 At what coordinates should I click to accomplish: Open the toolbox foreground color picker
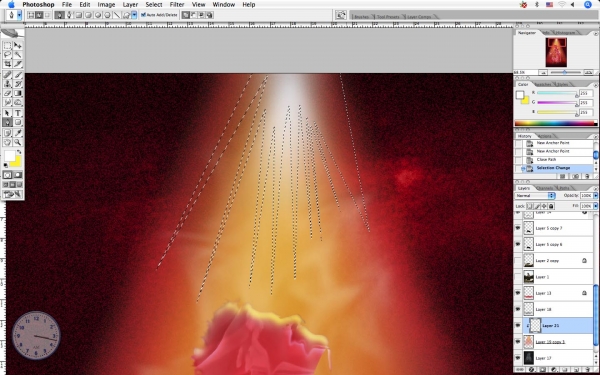point(9,156)
